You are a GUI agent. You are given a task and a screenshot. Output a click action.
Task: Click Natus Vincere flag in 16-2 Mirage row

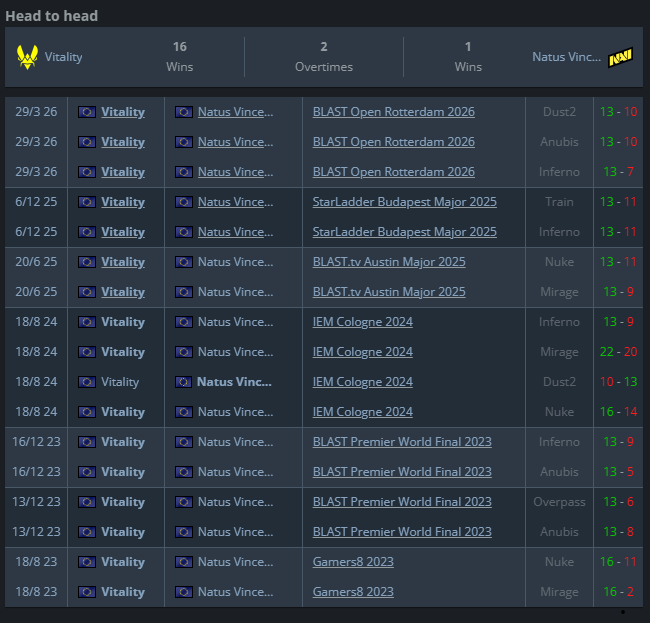[184, 592]
